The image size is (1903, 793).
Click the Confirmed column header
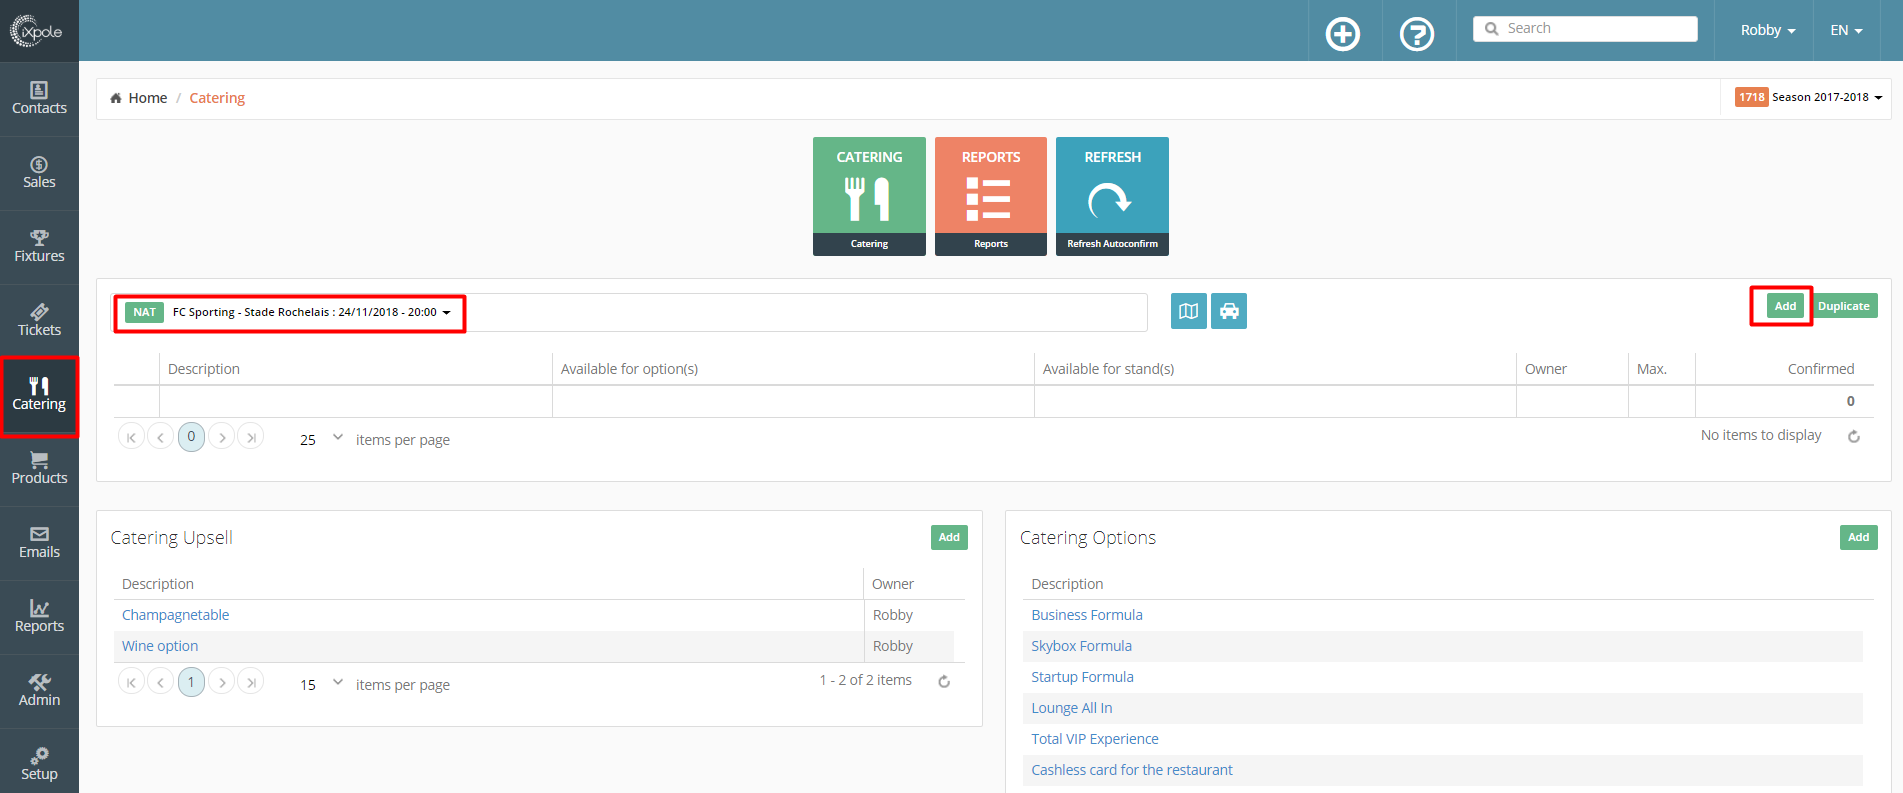pyautogui.click(x=1820, y=369)
